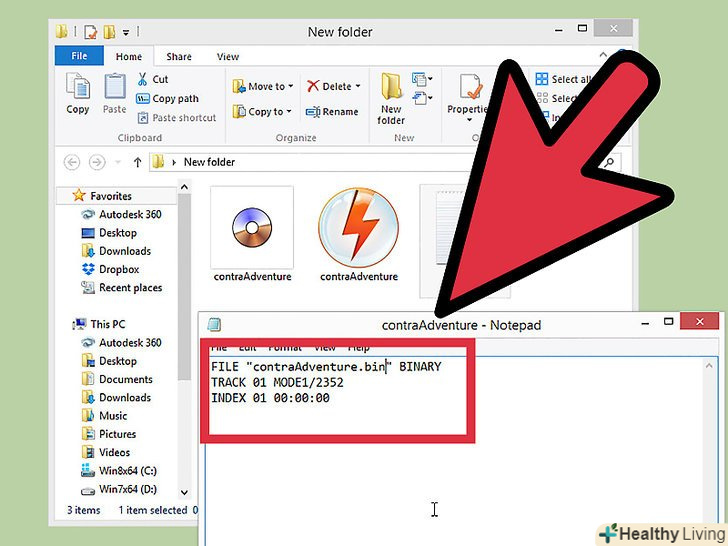Click Quick Access new folder icon
This screenshot has height=546, width=728.
110,32
